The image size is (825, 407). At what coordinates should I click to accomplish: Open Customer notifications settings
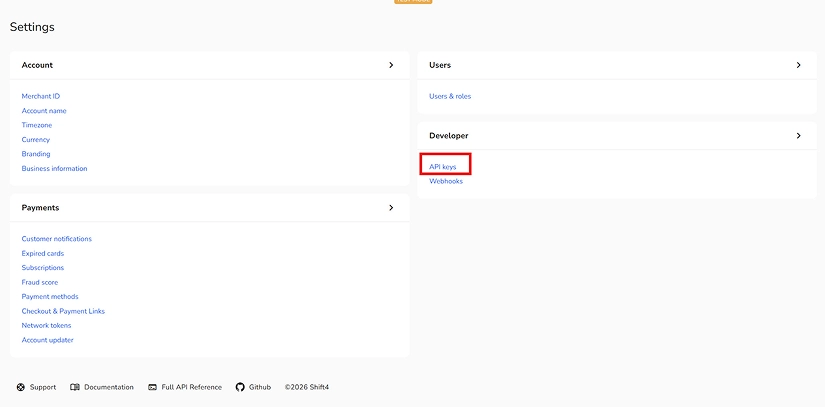coord(56,239)
